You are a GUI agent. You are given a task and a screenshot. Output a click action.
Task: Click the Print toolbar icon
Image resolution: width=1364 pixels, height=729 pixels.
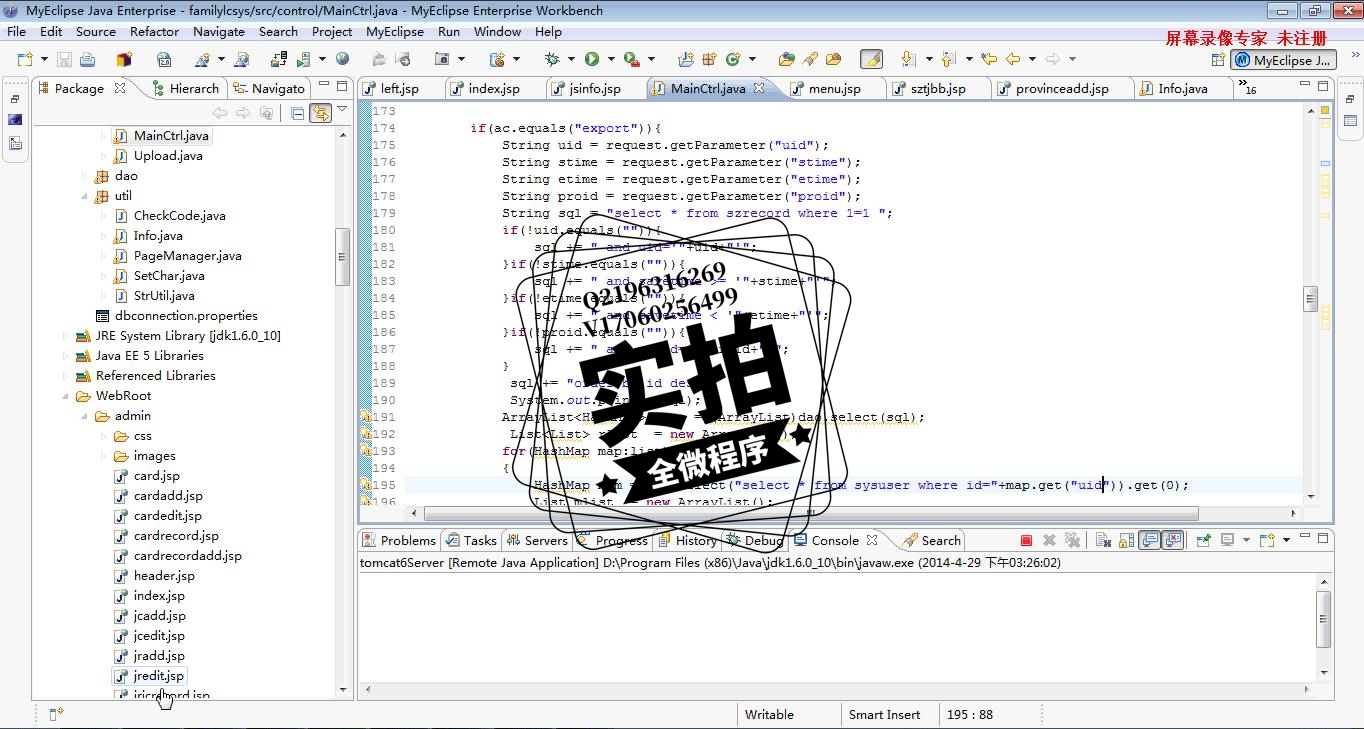click(87, 59)
